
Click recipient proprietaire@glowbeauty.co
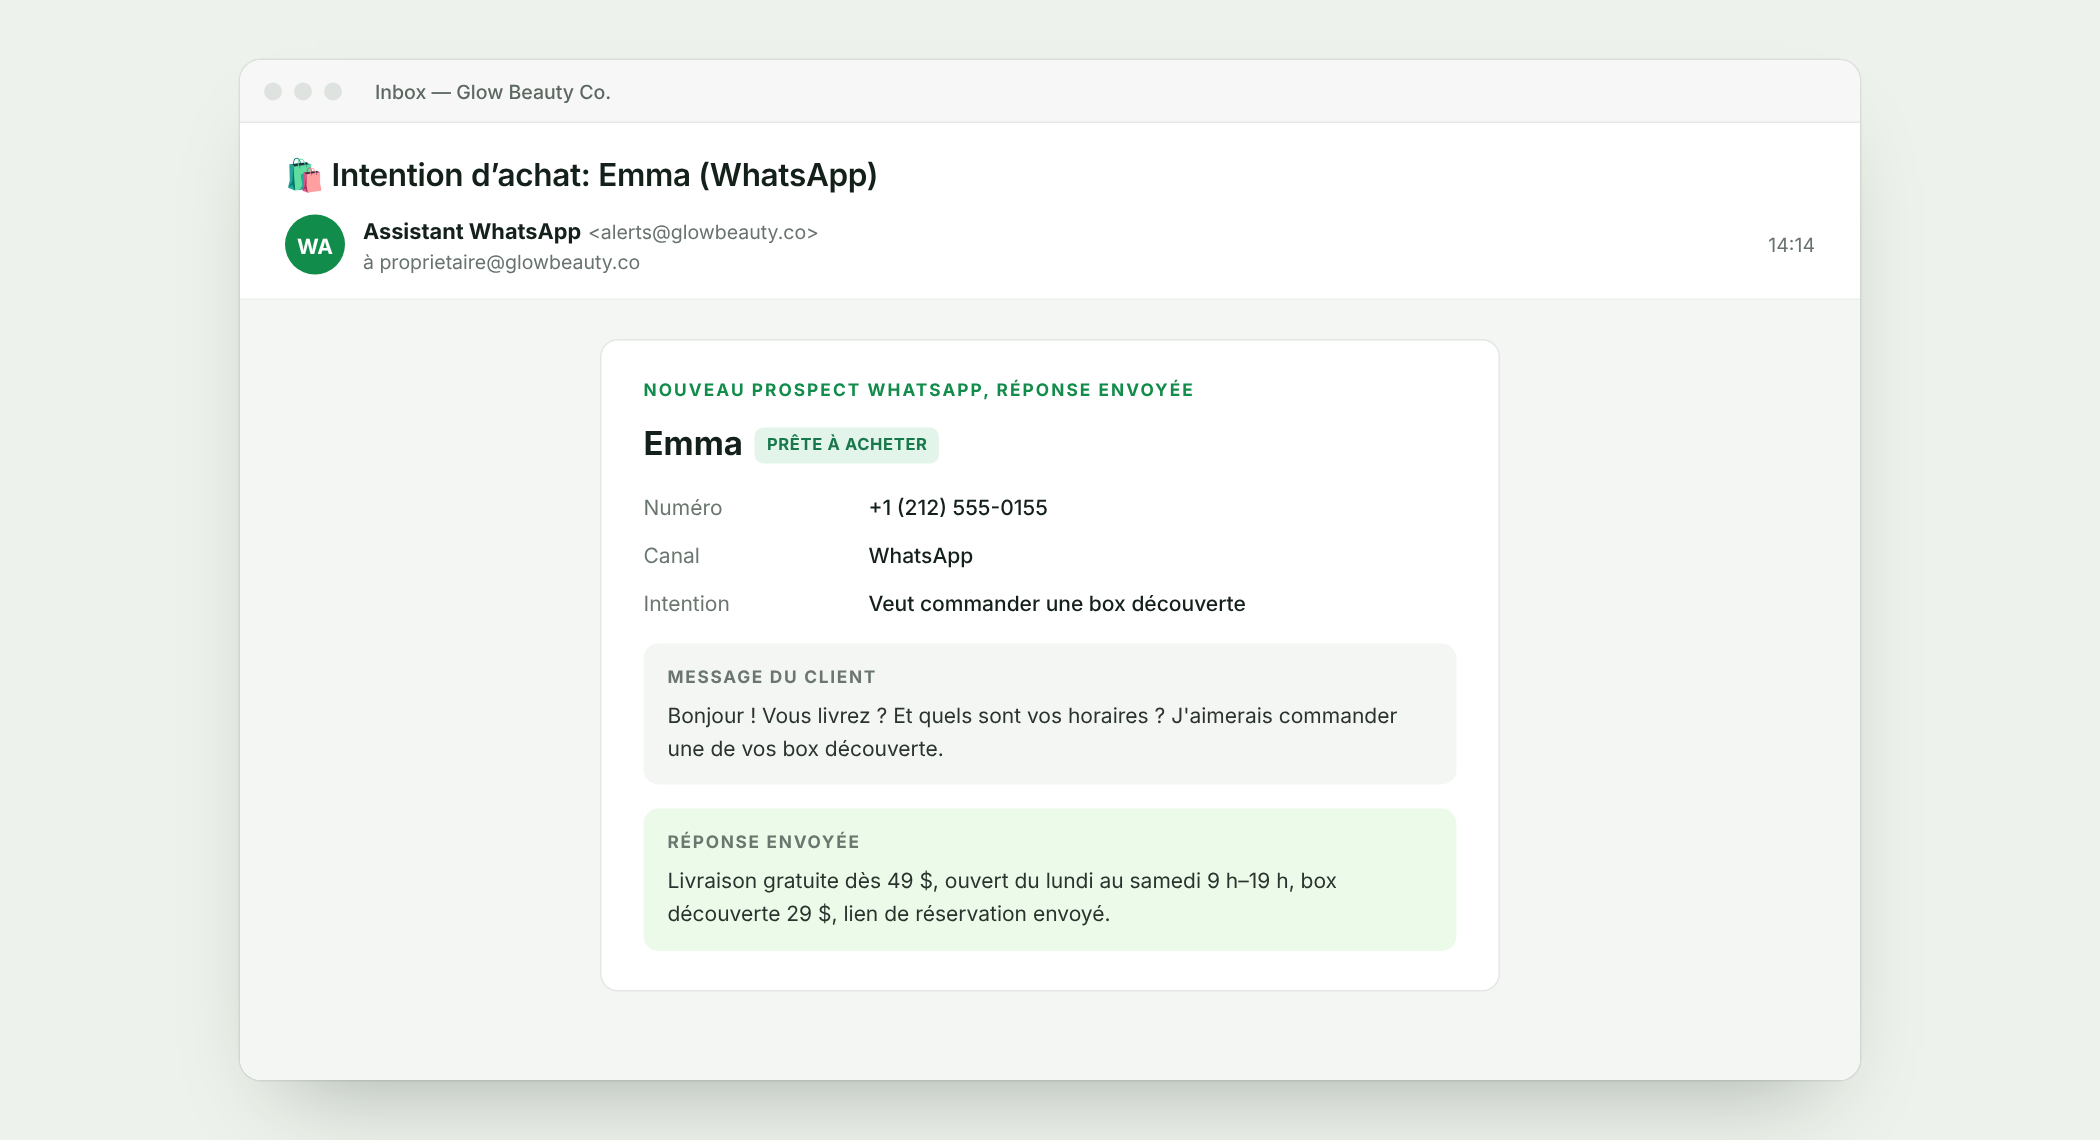(x=509, y=262)
